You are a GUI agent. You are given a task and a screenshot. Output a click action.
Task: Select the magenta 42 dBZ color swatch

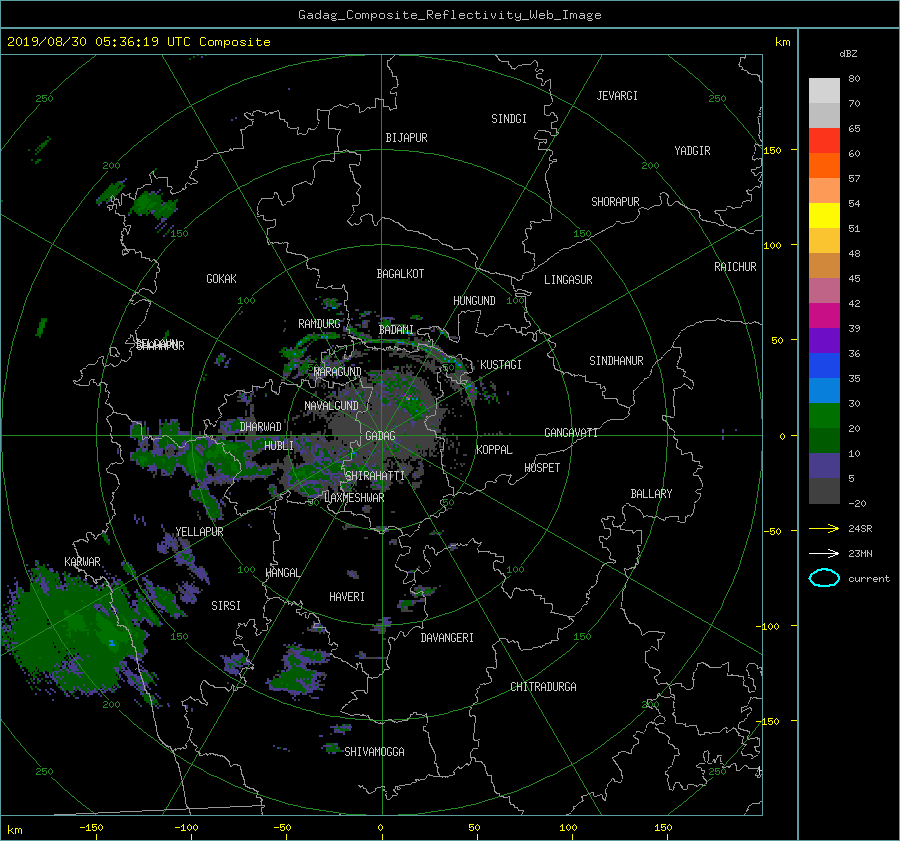[x=824, y=315]
